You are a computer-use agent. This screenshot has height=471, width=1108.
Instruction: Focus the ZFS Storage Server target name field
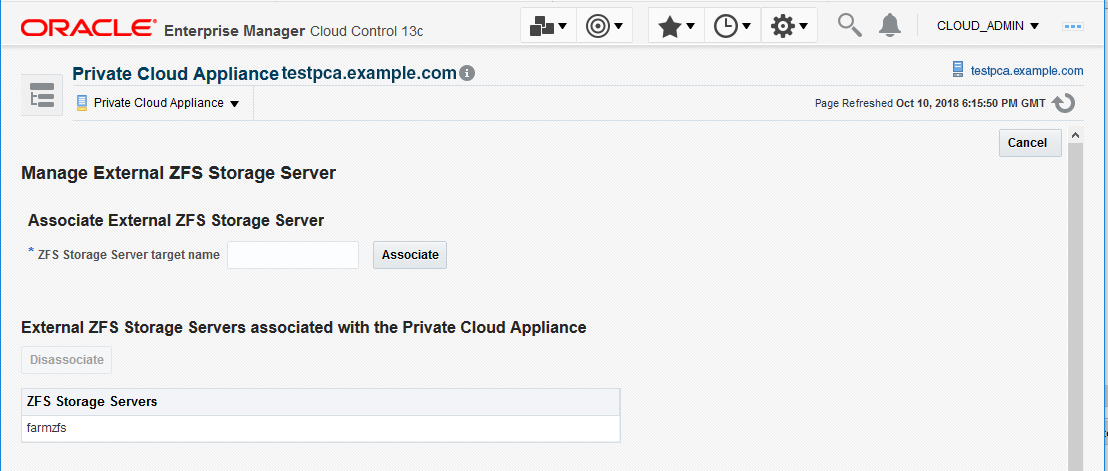293,255
